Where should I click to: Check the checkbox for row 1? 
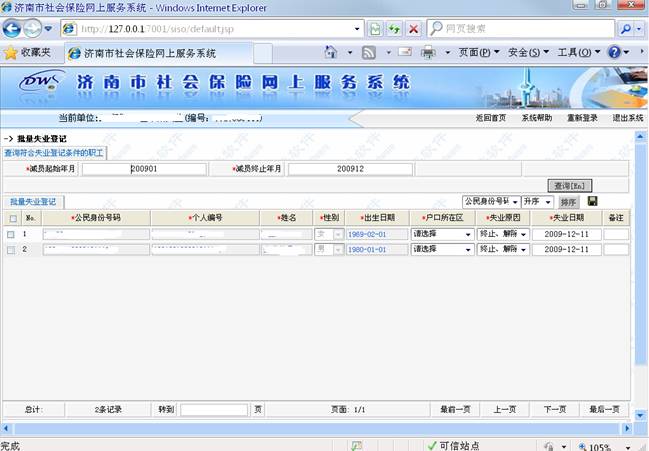point(11,235)
